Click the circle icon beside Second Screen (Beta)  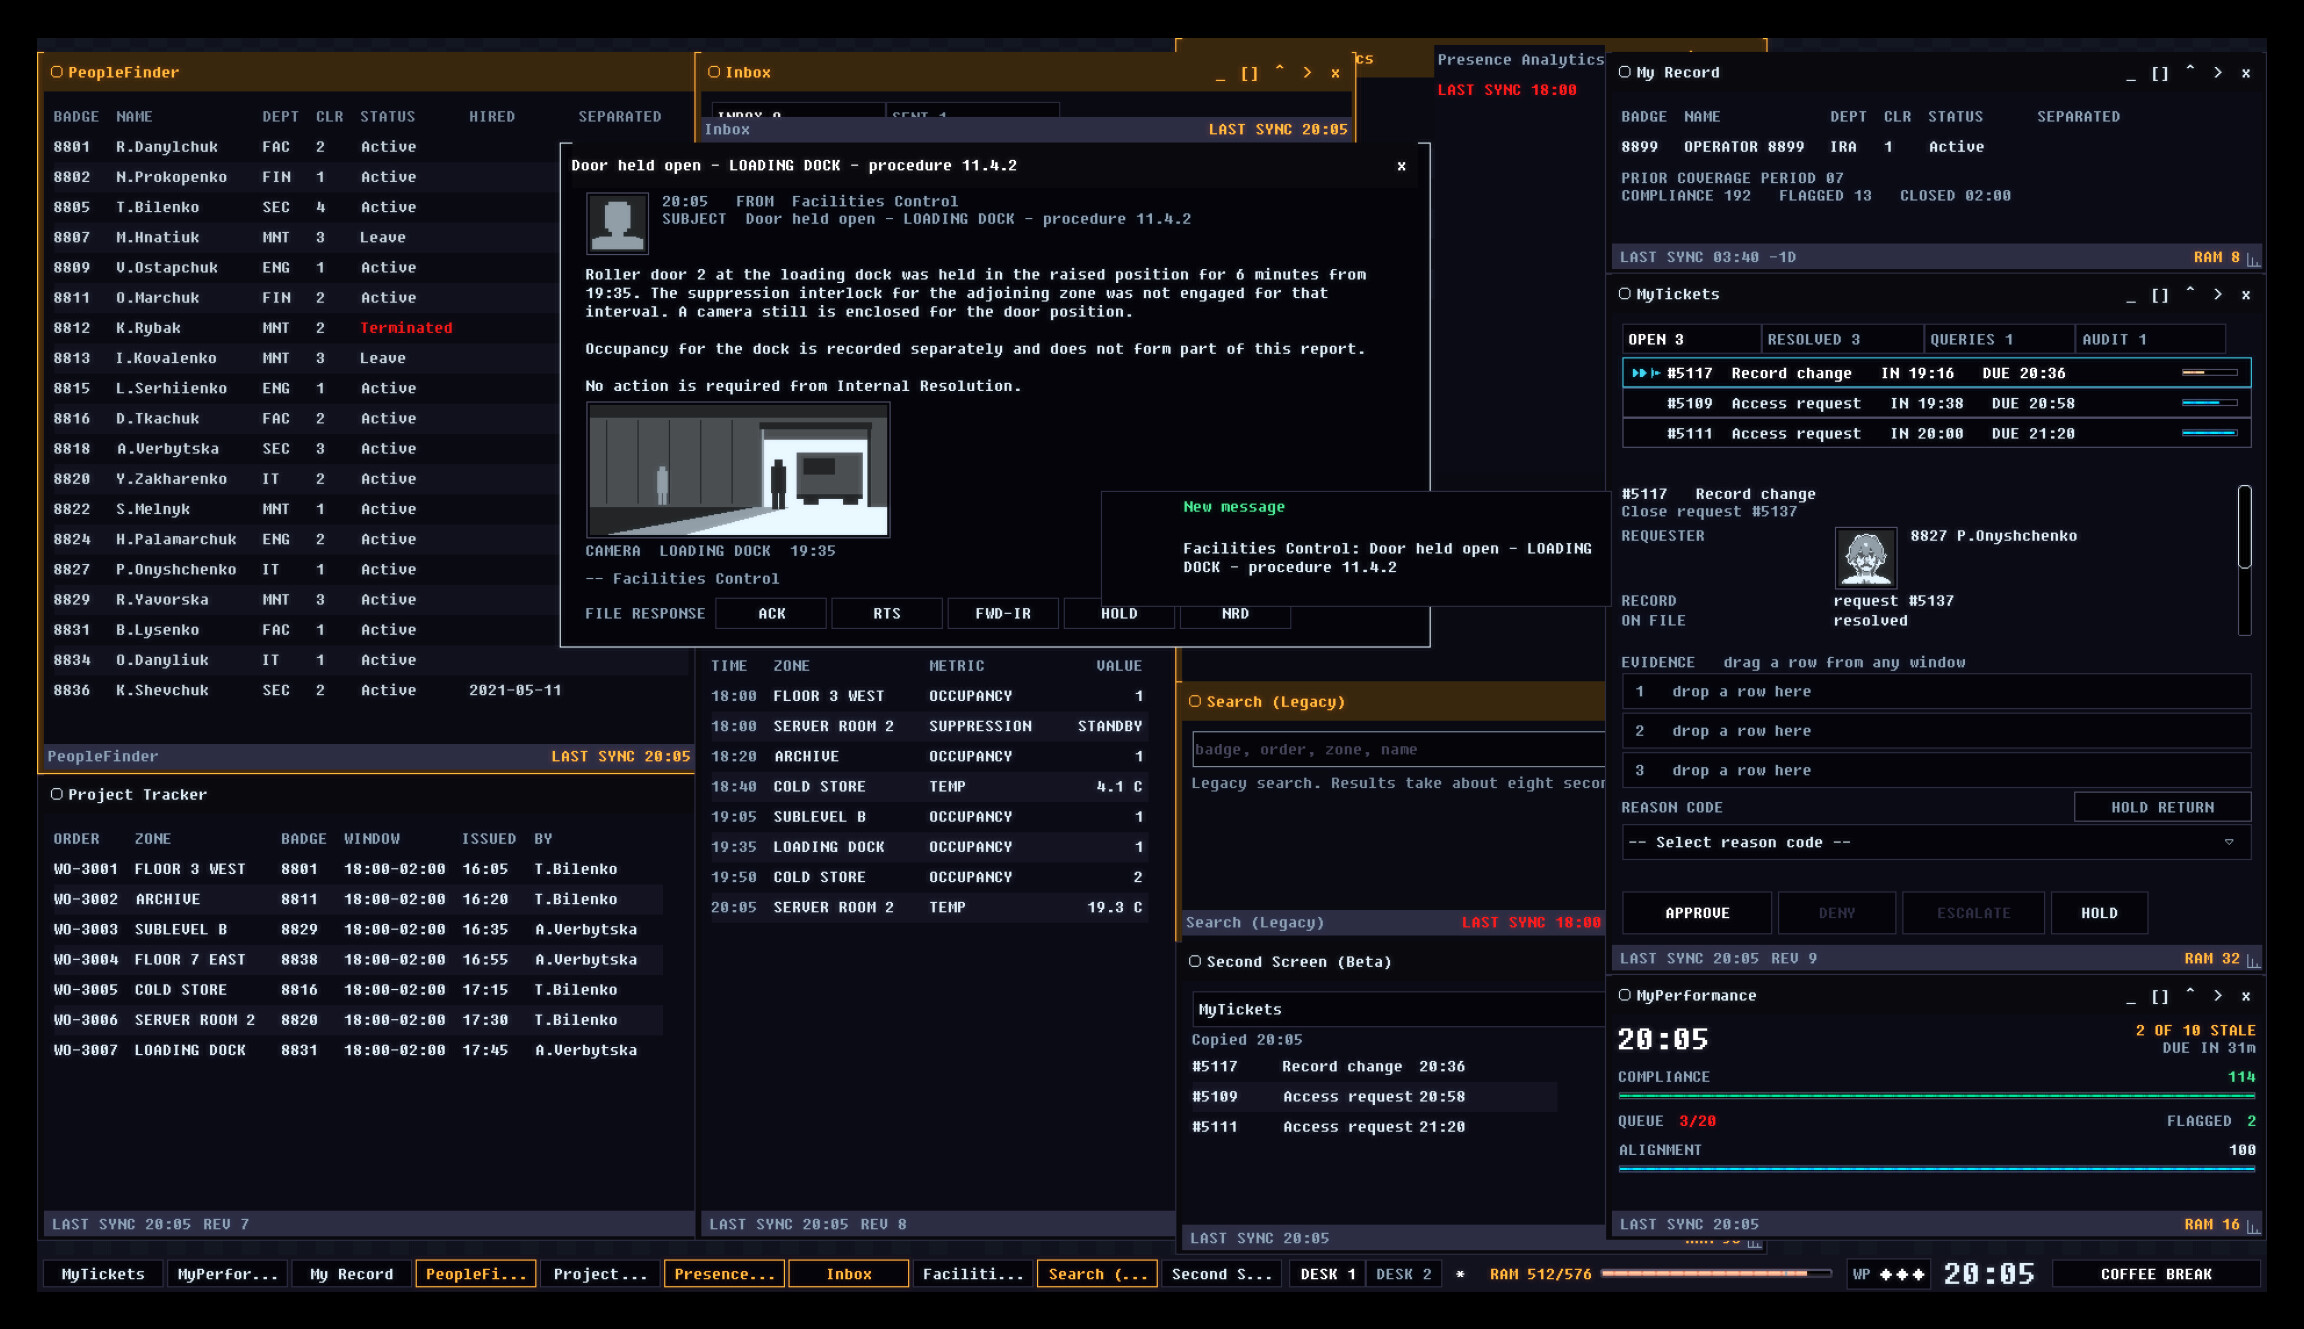(x=1195, y=961)
